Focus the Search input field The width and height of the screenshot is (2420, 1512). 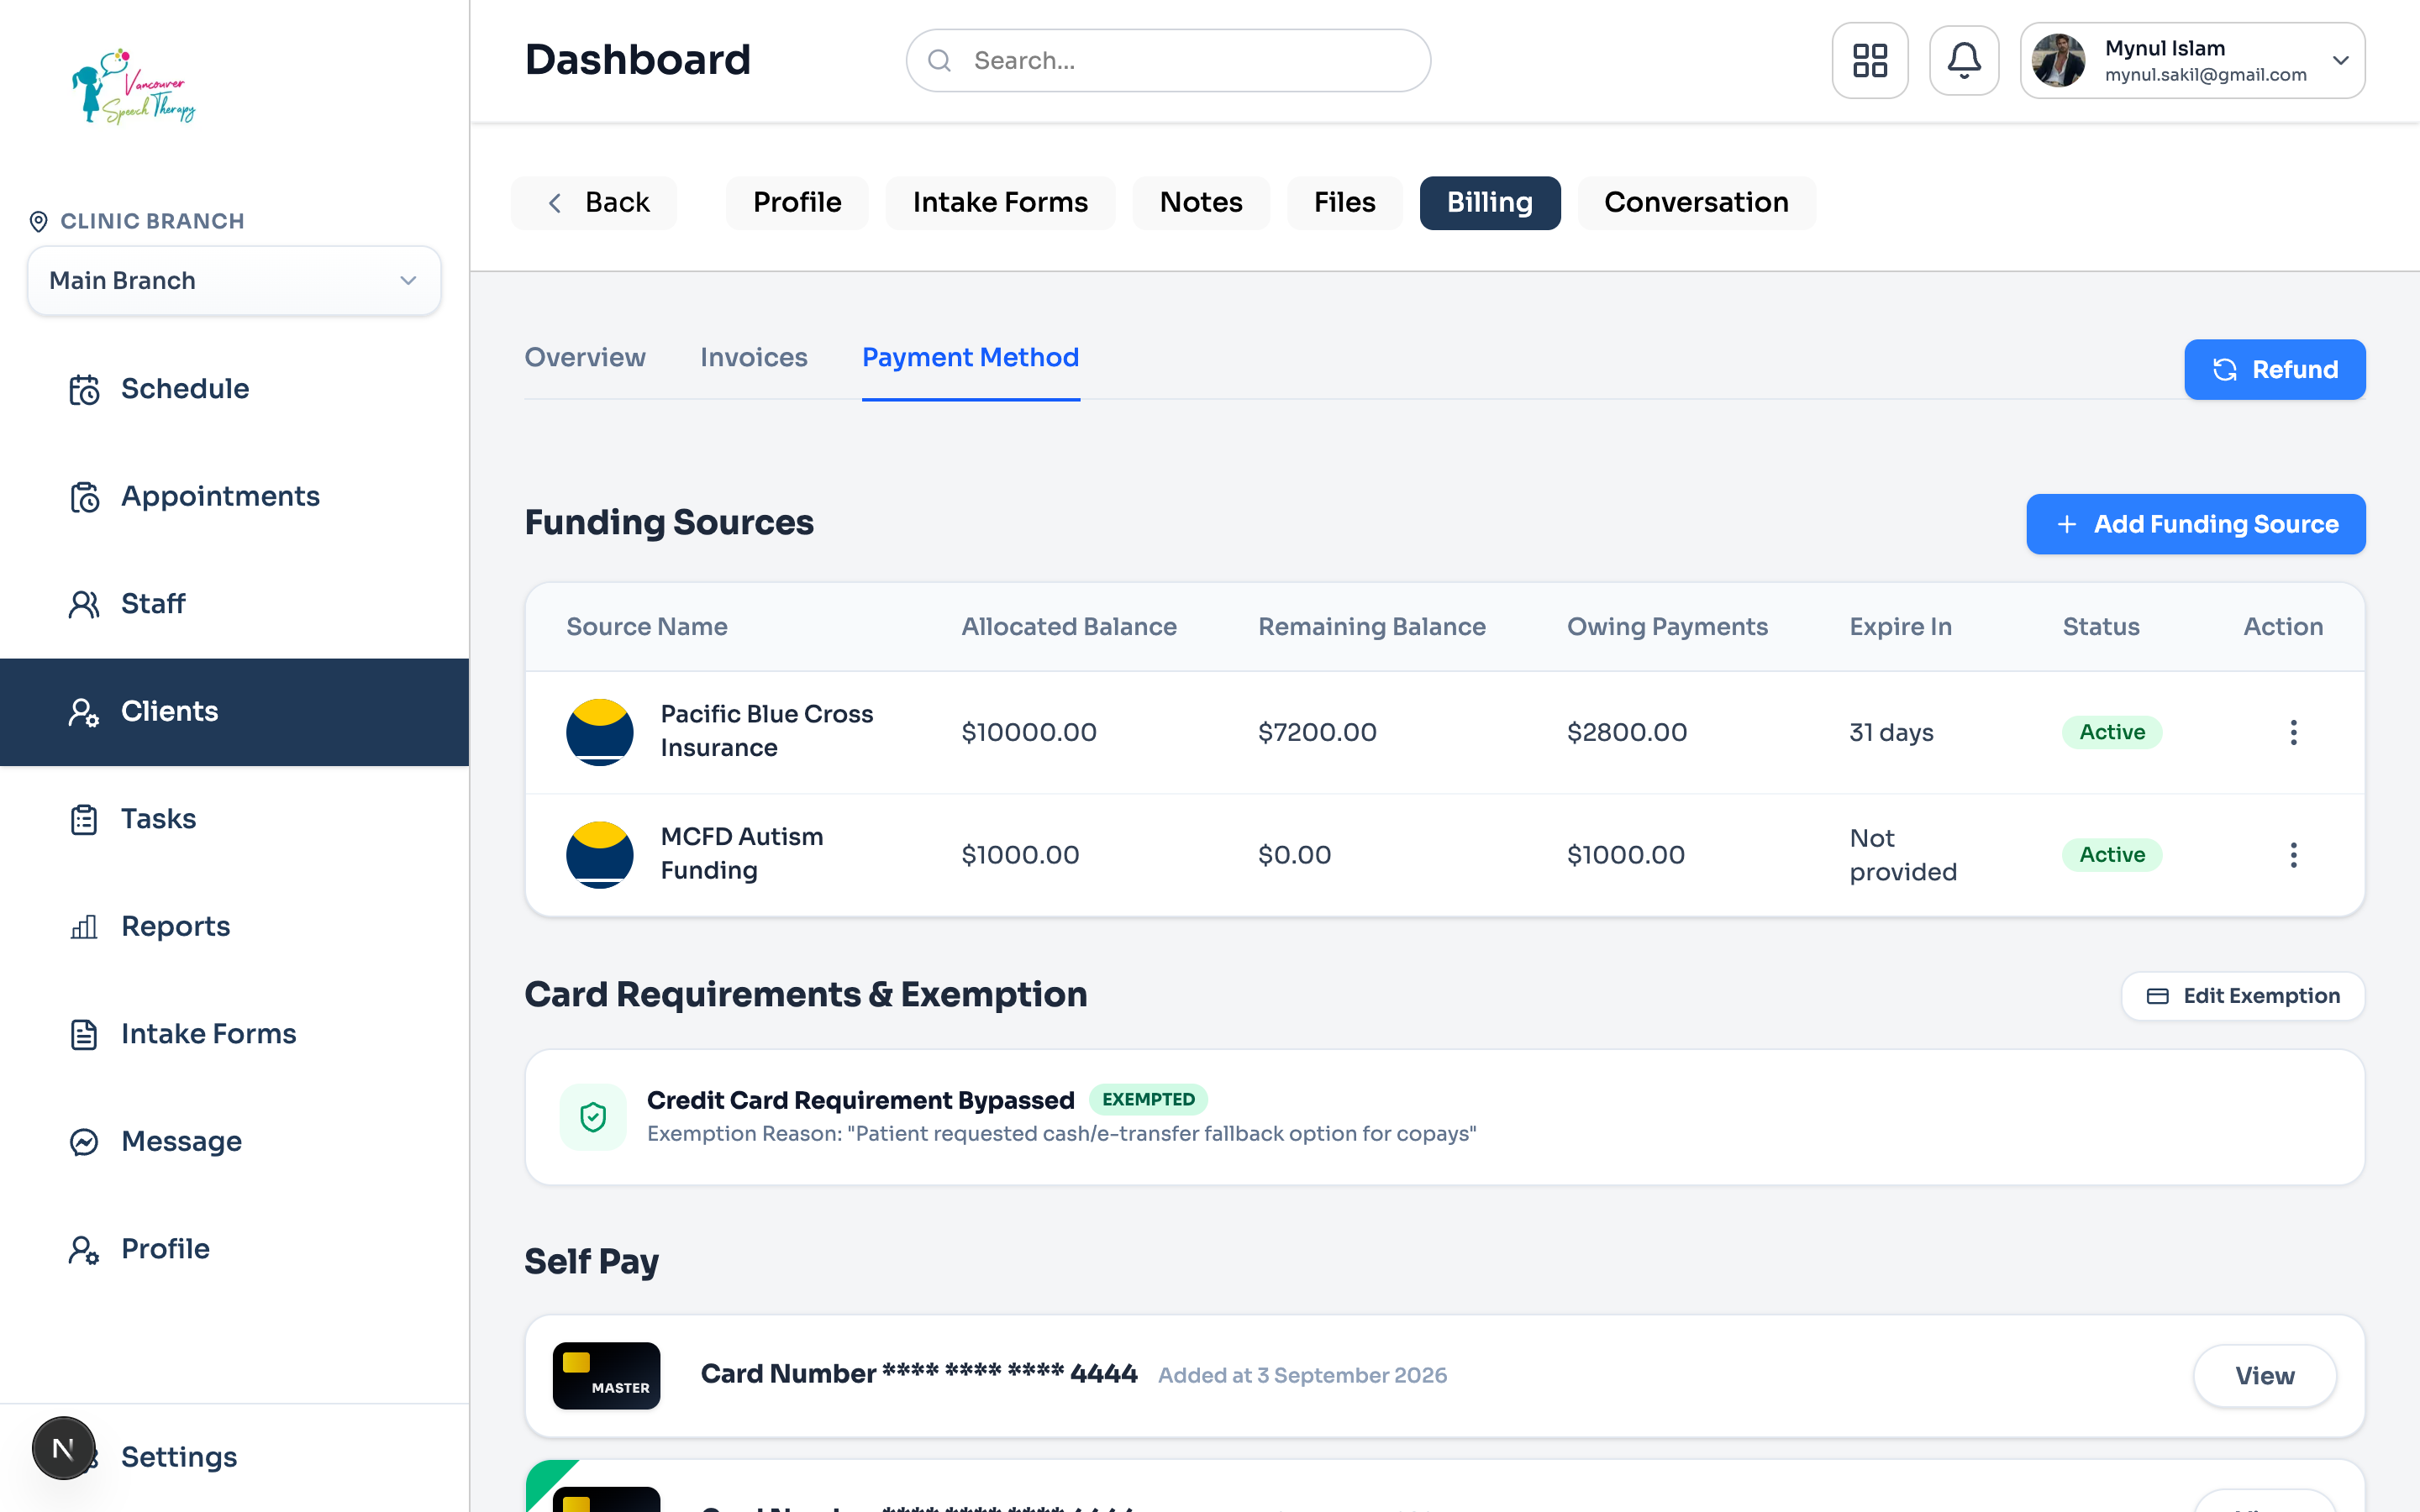pyautogui.click(x=1168, y=61)
